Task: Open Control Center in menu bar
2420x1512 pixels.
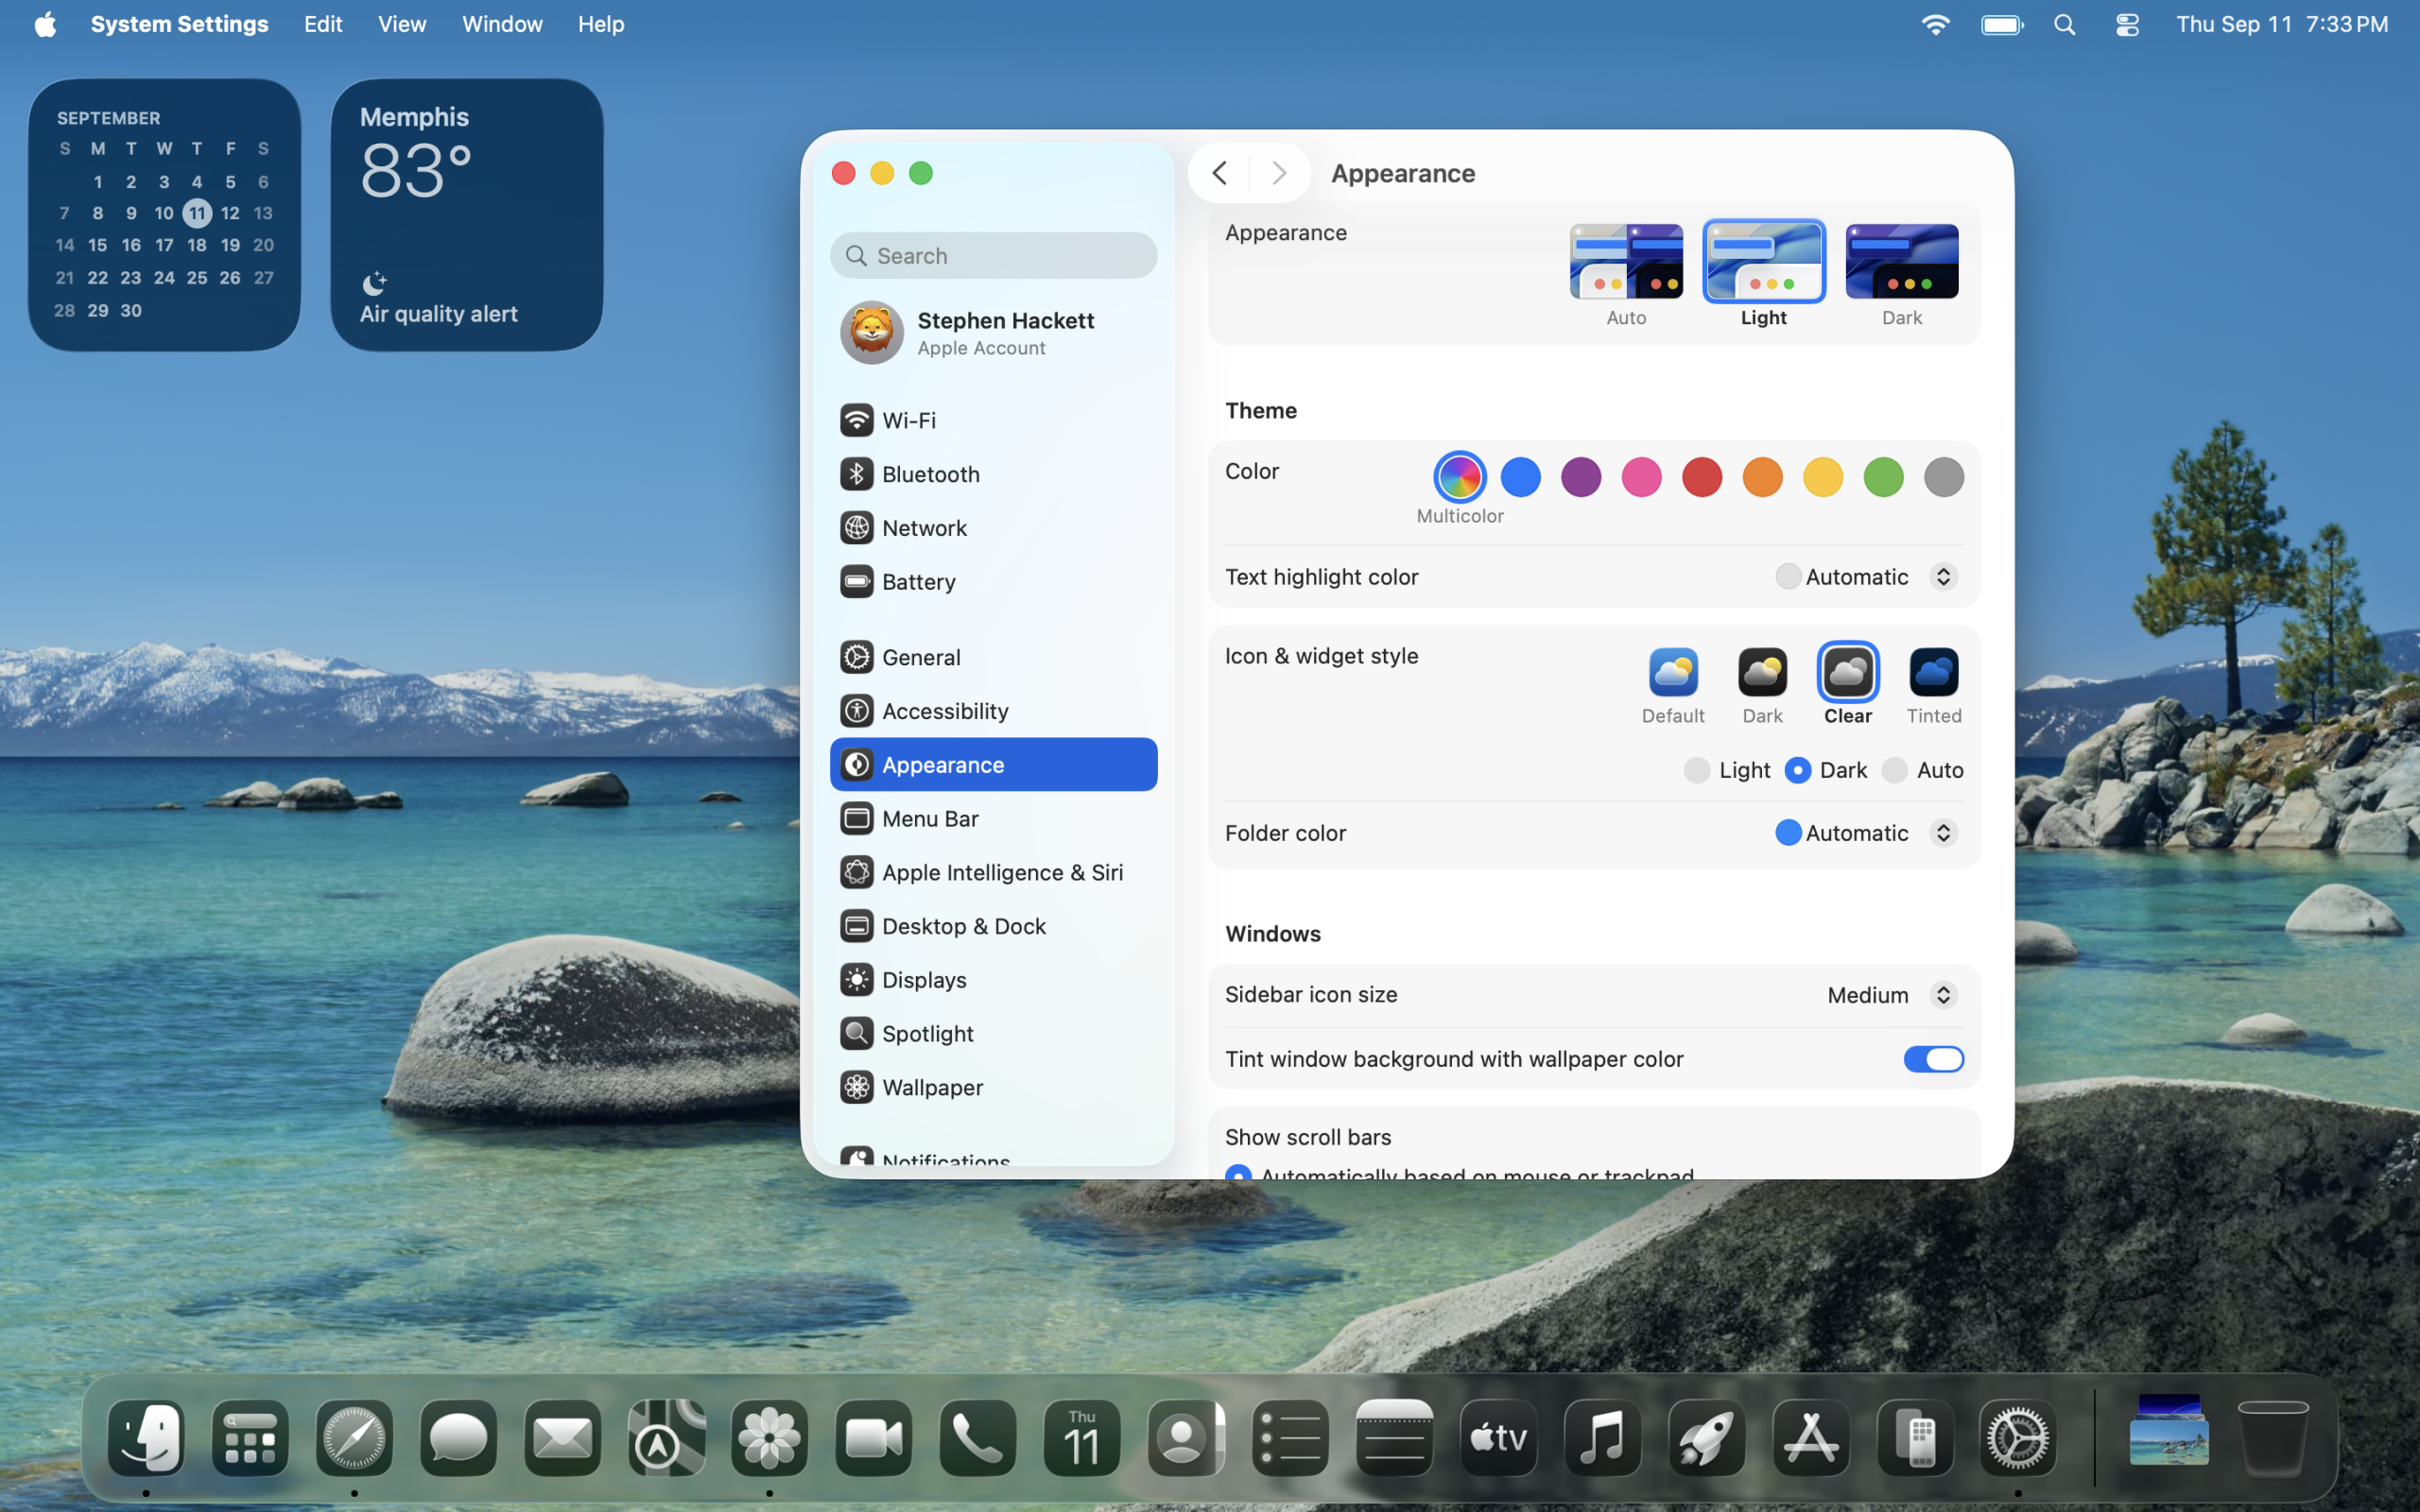Action: tap(2126, 24)
